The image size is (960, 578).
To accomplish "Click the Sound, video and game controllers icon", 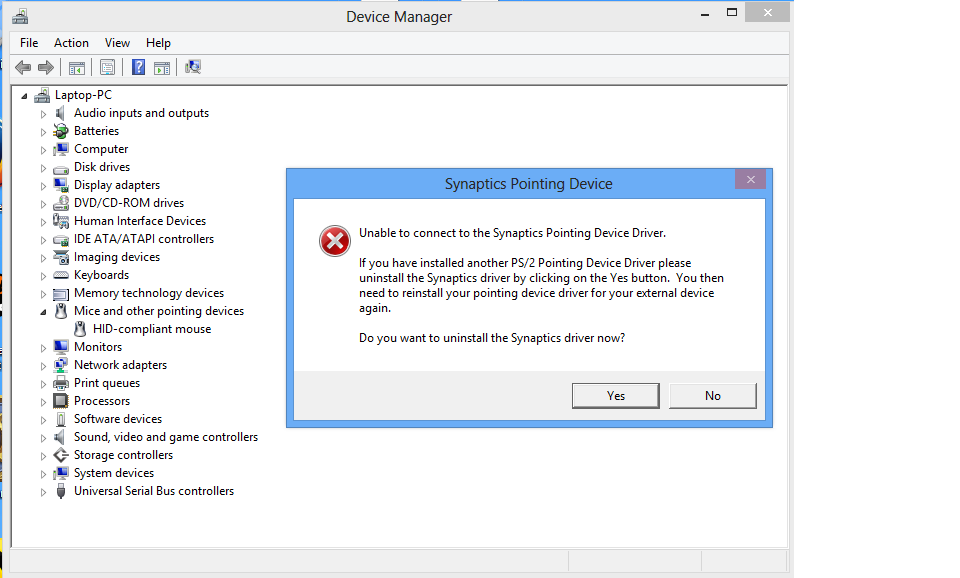I will (60, 437).
